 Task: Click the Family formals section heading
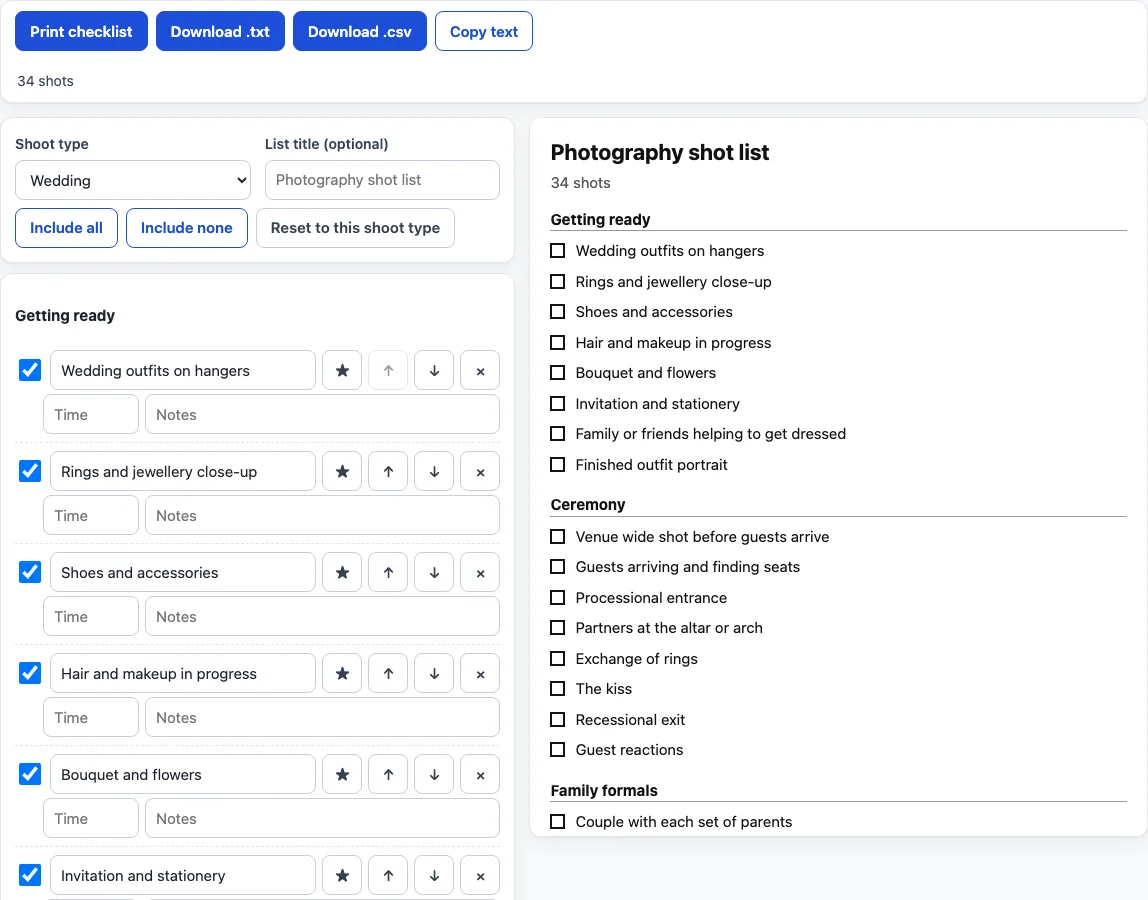(x=604, y=790)
